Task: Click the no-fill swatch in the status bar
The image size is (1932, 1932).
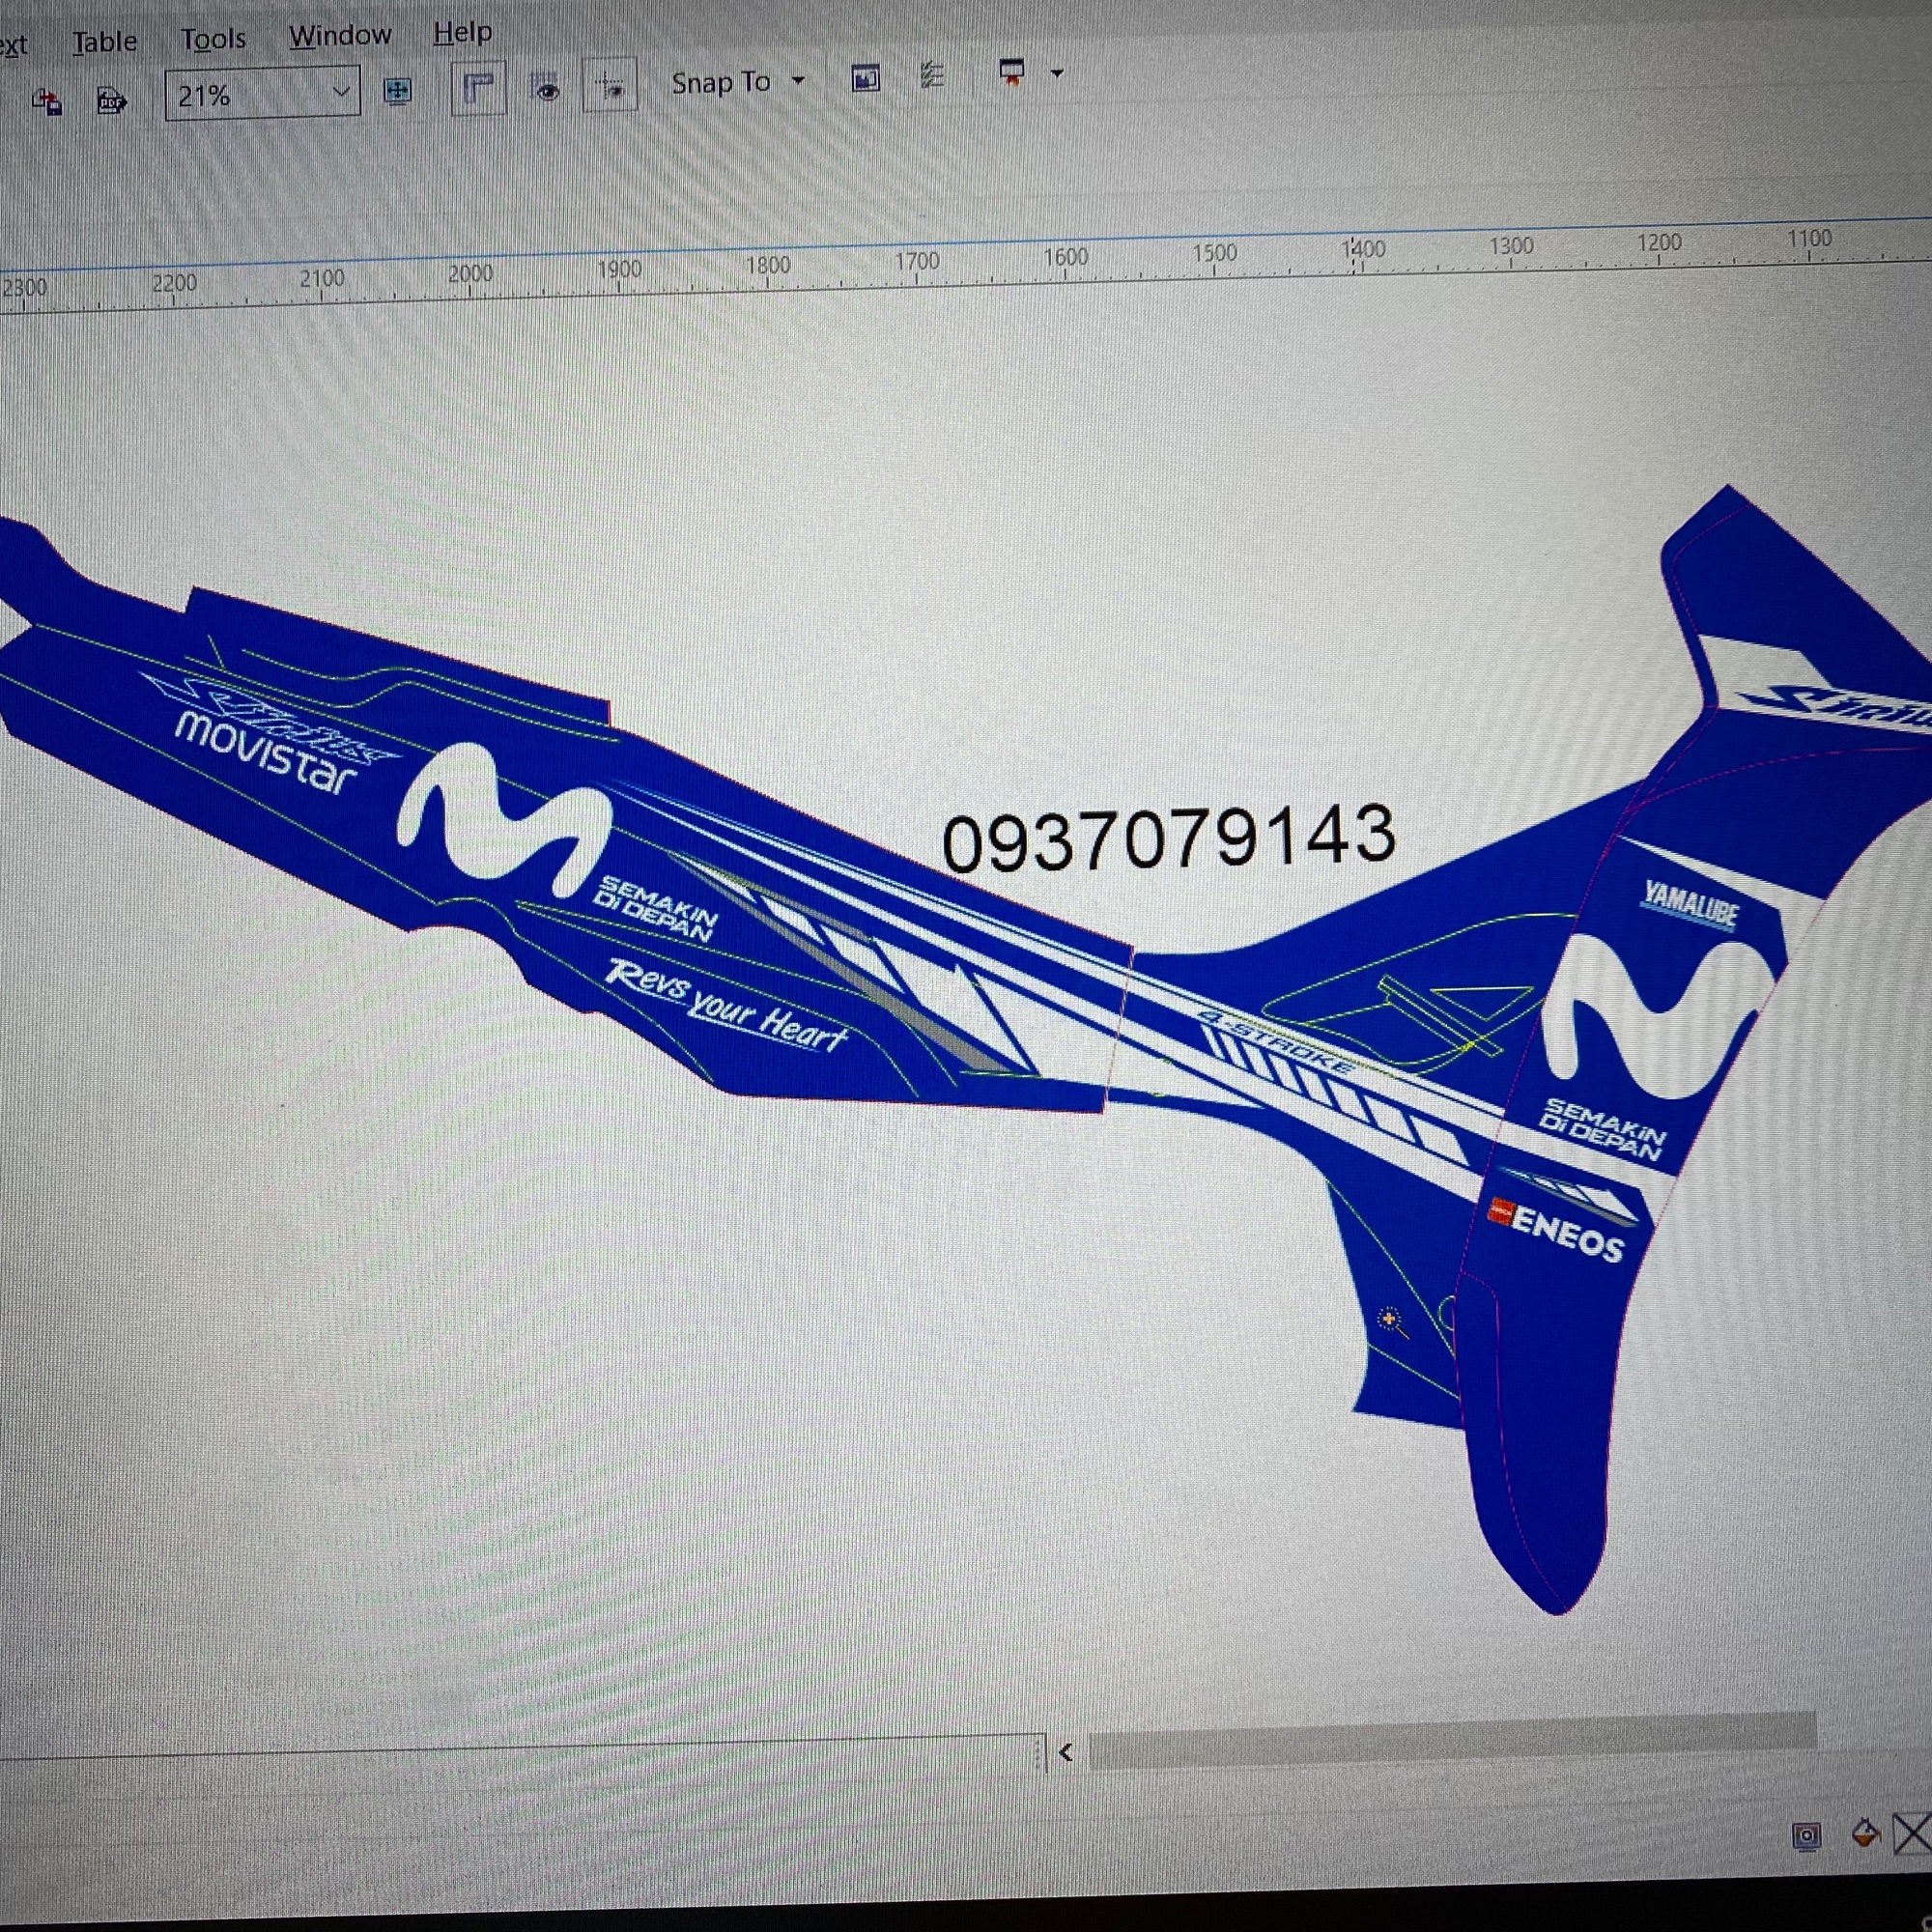Action: coord(1912,1835)
